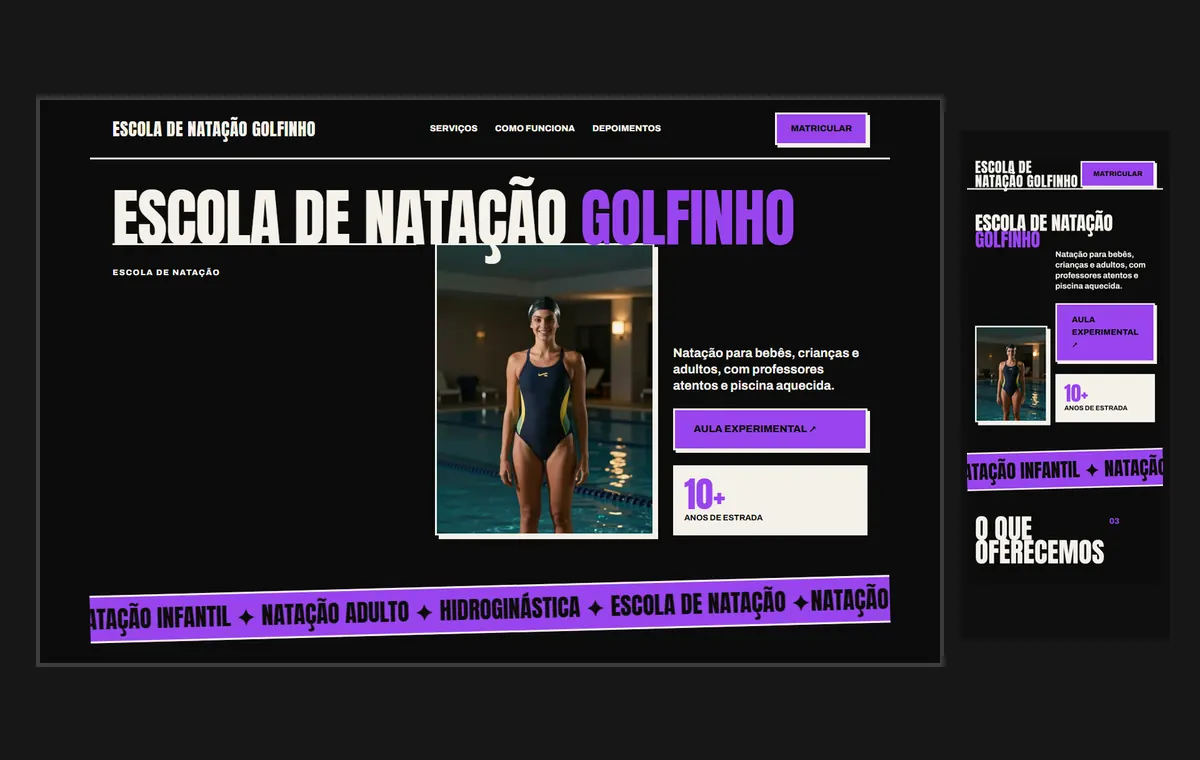
Task: Click ESCOLA DE NATAÇÃO in the desktop marquee
Action: click(698, 603)
